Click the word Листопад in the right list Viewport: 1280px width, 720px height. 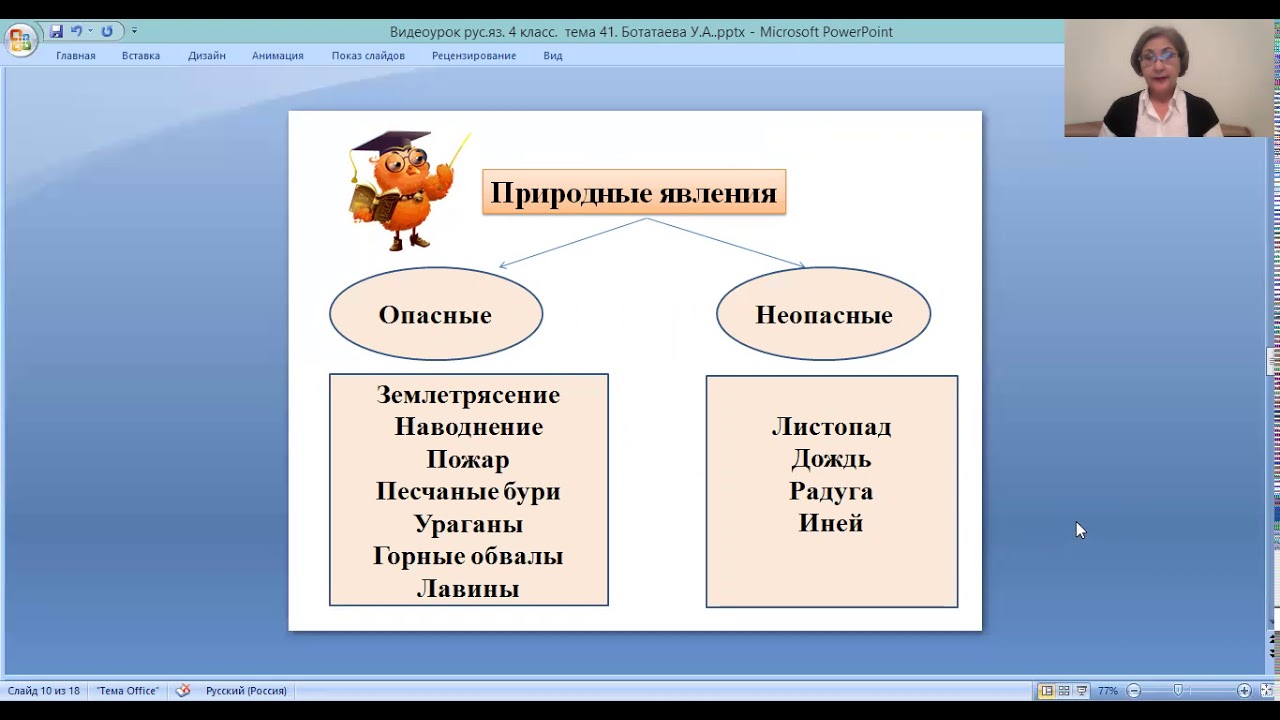(831, 427)
